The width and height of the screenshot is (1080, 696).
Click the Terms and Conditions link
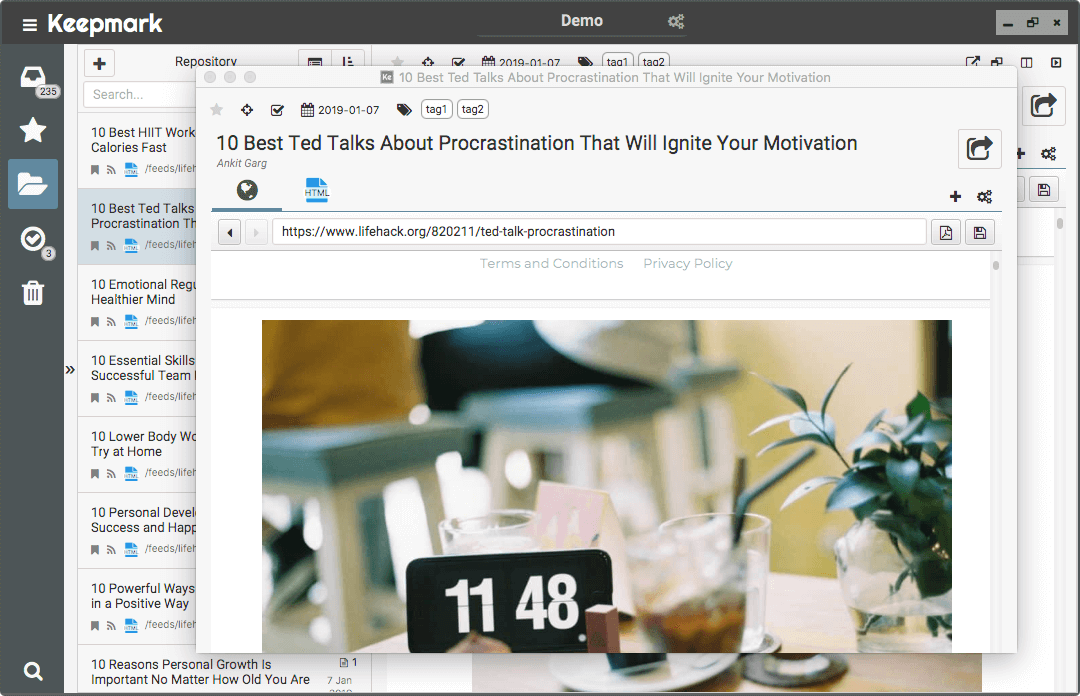click(x=551, y=264)
